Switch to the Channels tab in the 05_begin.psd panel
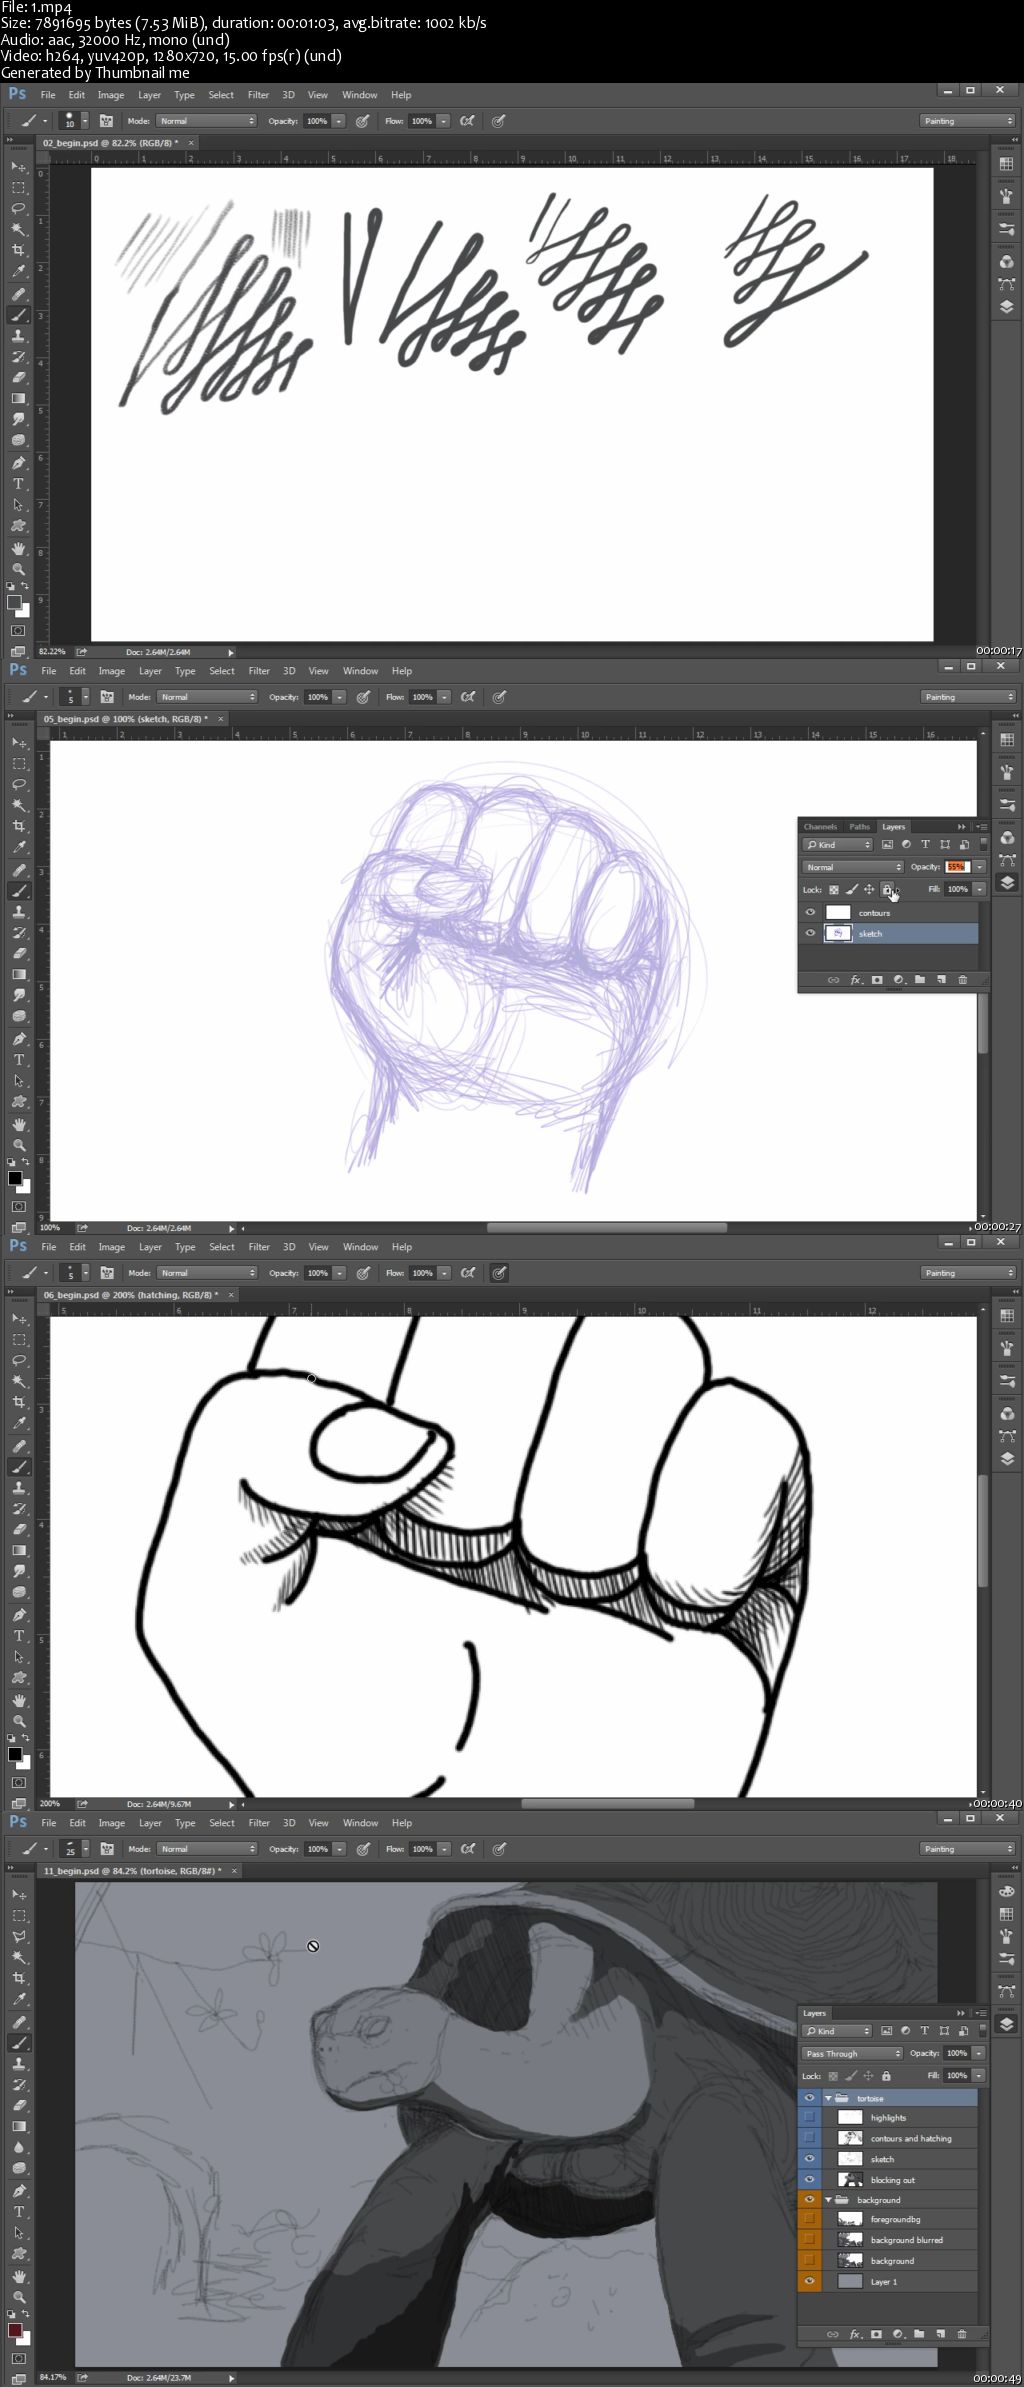The width and height of the screenshot is (1024, 2387). 820,827
